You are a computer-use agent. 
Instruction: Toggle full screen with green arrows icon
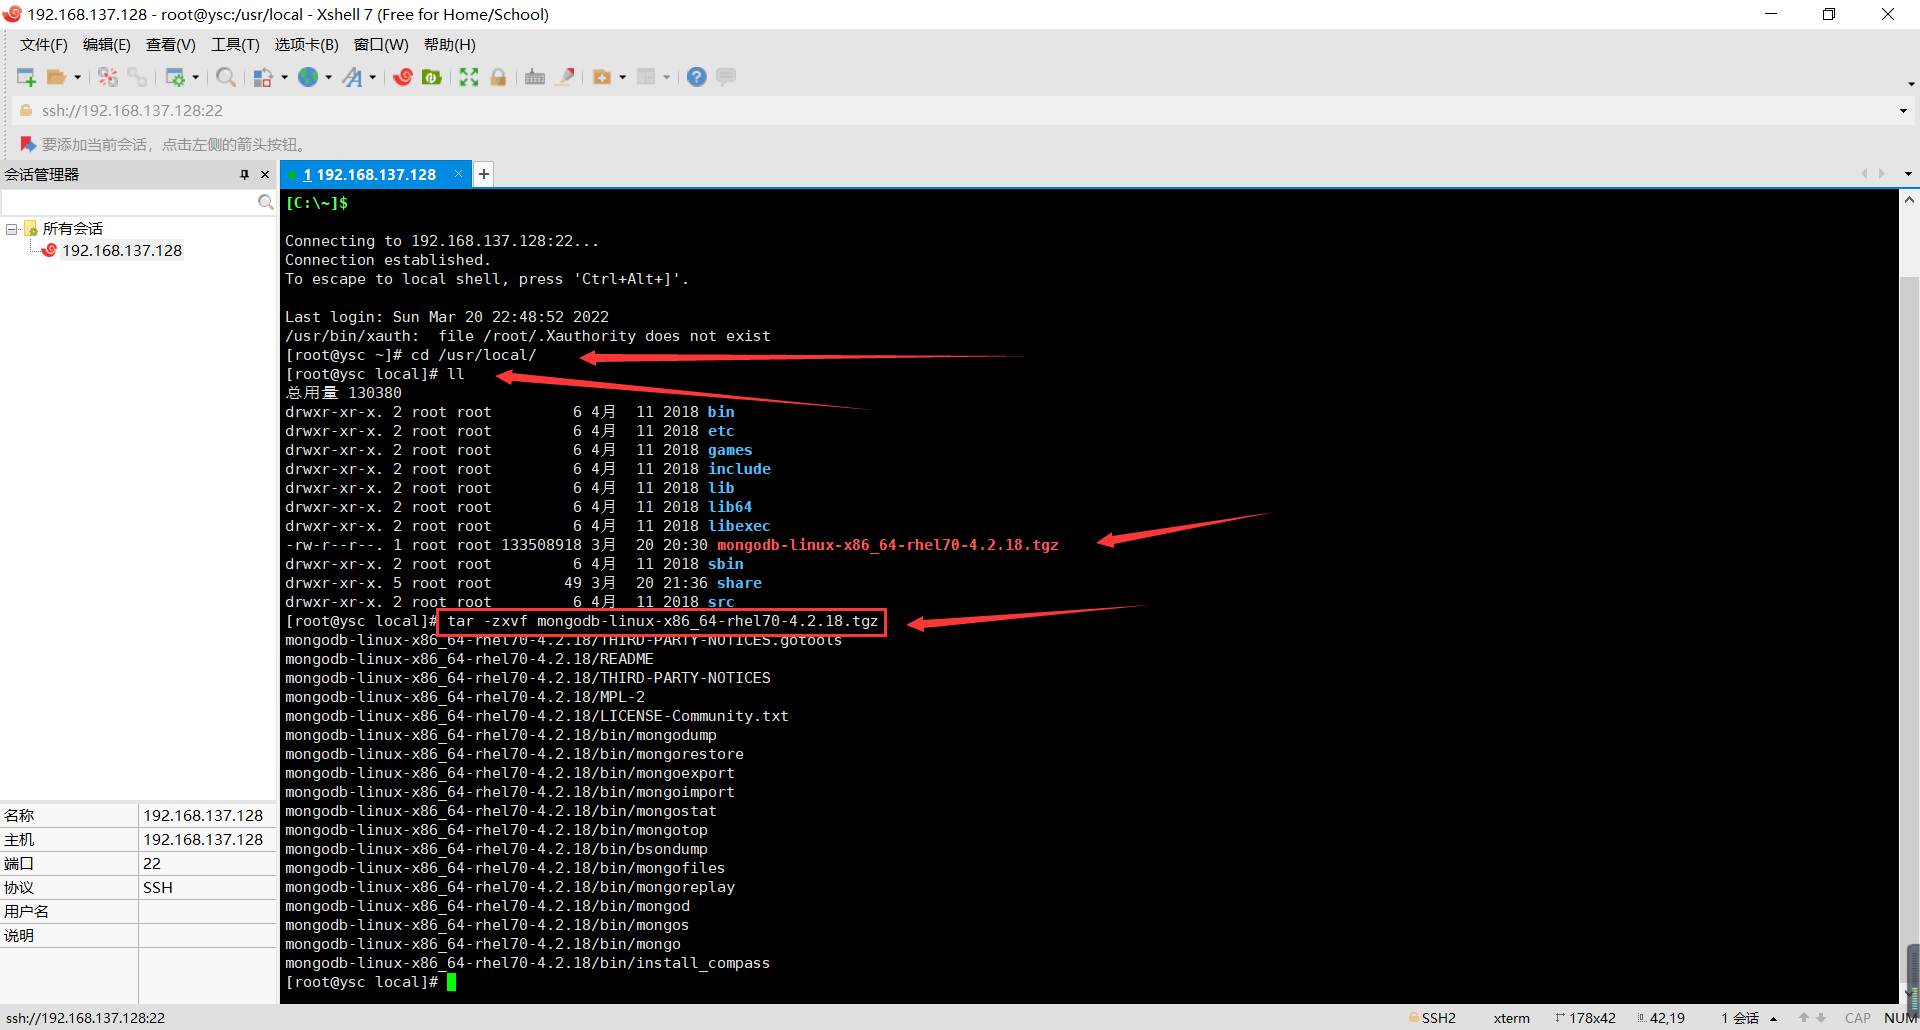coord(469,77)
